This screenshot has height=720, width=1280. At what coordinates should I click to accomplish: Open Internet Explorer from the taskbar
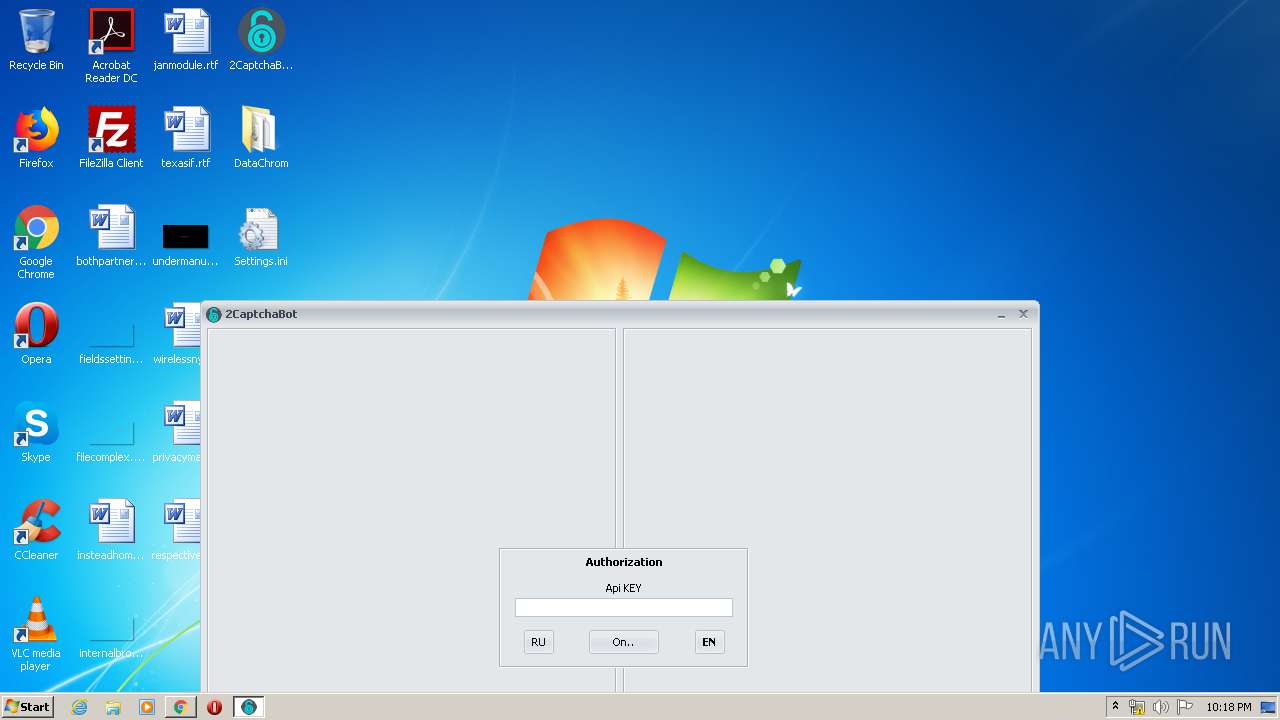(x=80, y=707)
